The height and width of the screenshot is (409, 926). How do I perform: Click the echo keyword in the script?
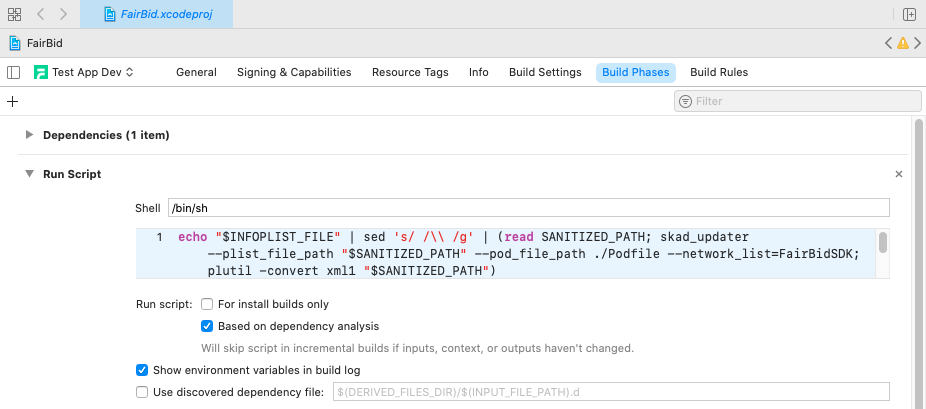193,237
